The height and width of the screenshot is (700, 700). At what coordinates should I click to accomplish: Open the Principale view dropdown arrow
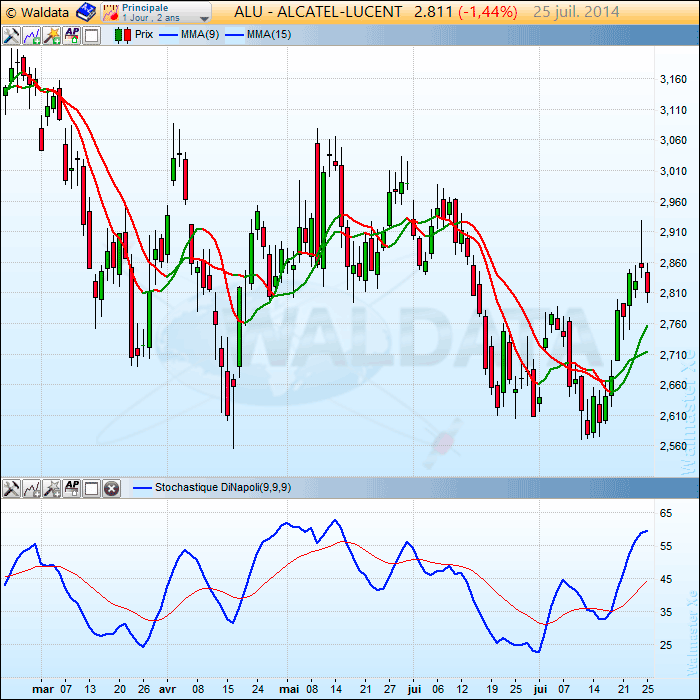pos(204,19)
